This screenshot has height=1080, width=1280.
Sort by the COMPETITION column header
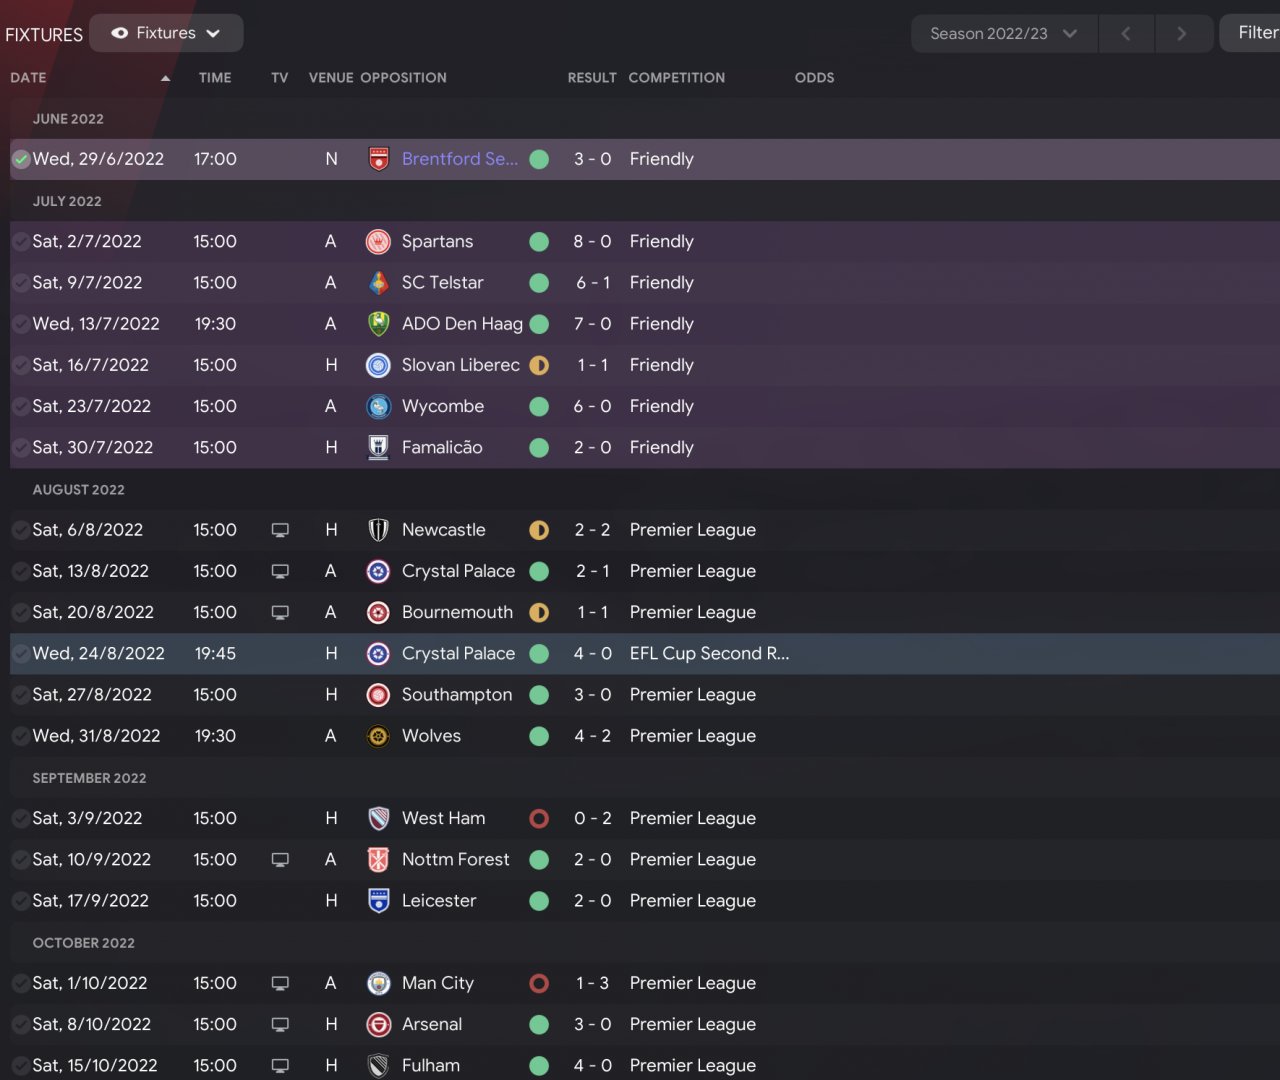tap(676, 78)
